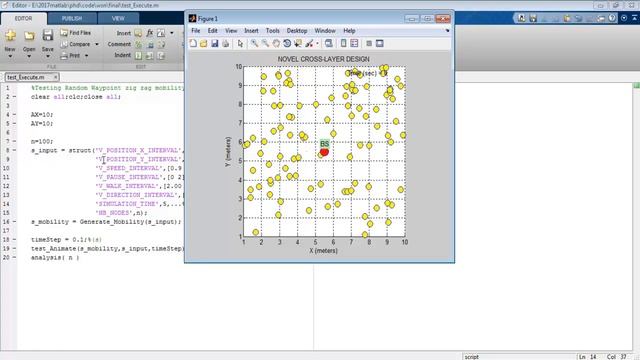Switch to the EDITOR ribbon tab
Image resolution: width=640 pixels, height=360 pixels.
[x=24, y=18]
